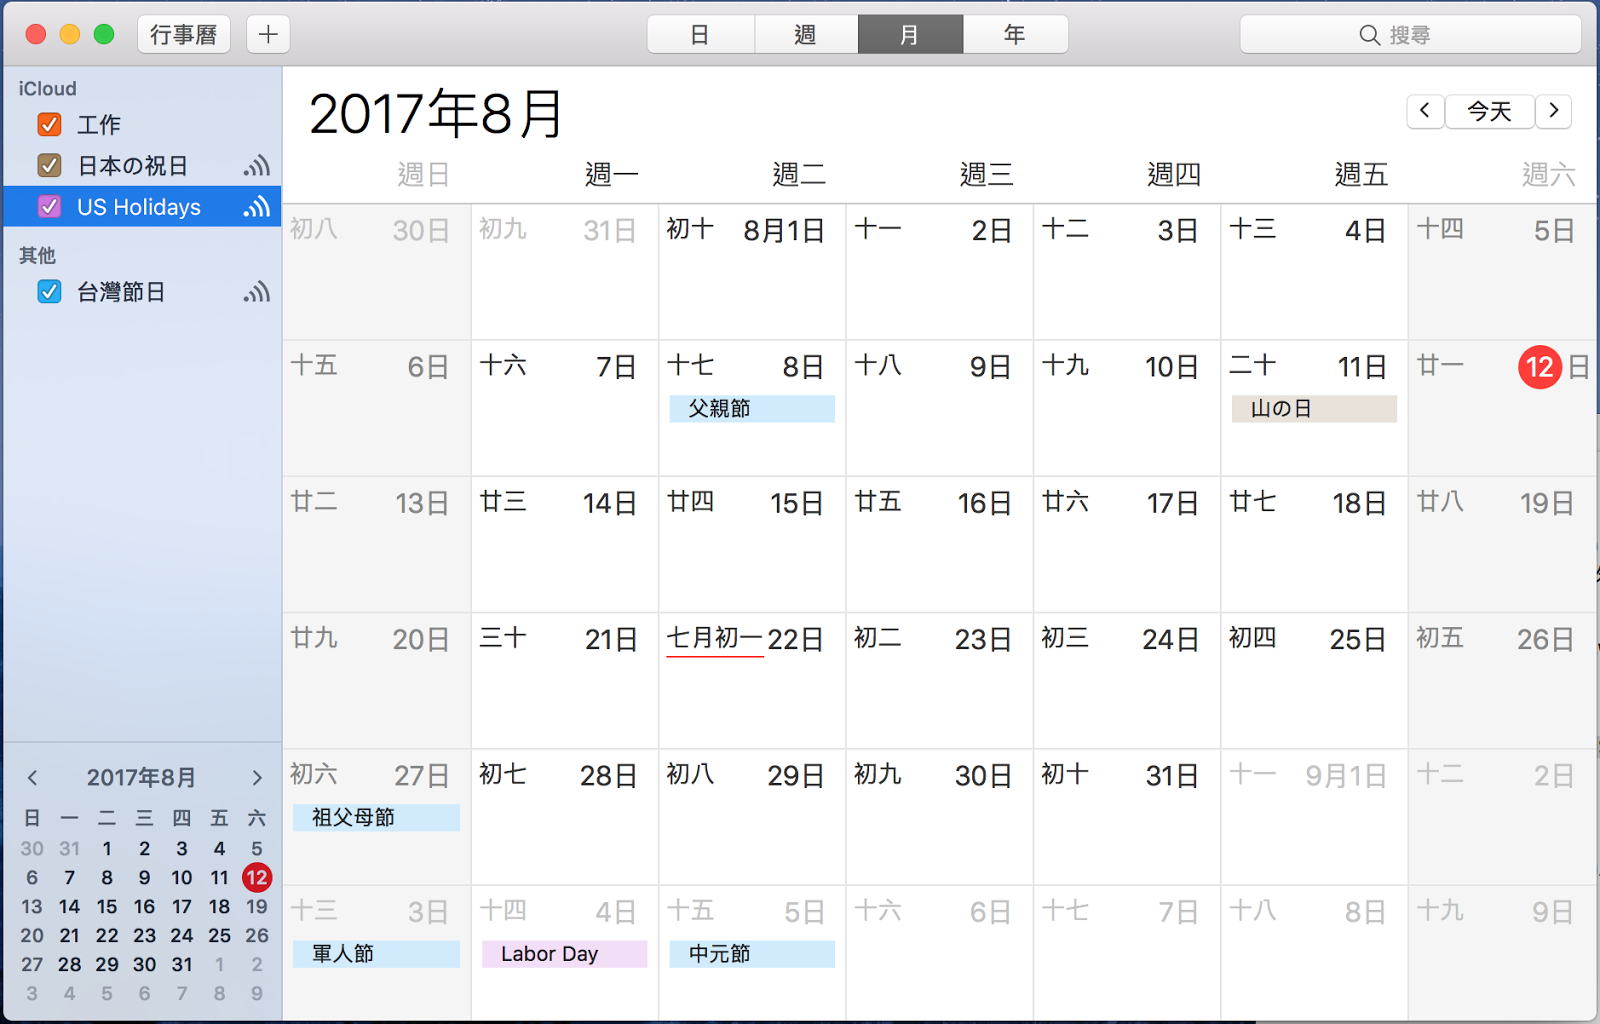Toggle the 日本の祝日 calendar checkbox
The width and height of the screenshot is (1600, 1024).
click(49, 166)
